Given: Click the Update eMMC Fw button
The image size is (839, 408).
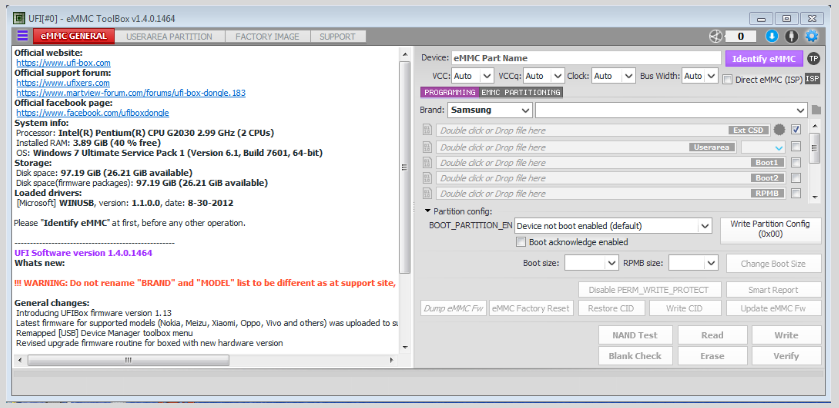Looking at the screenshot, I should (773, 309).
